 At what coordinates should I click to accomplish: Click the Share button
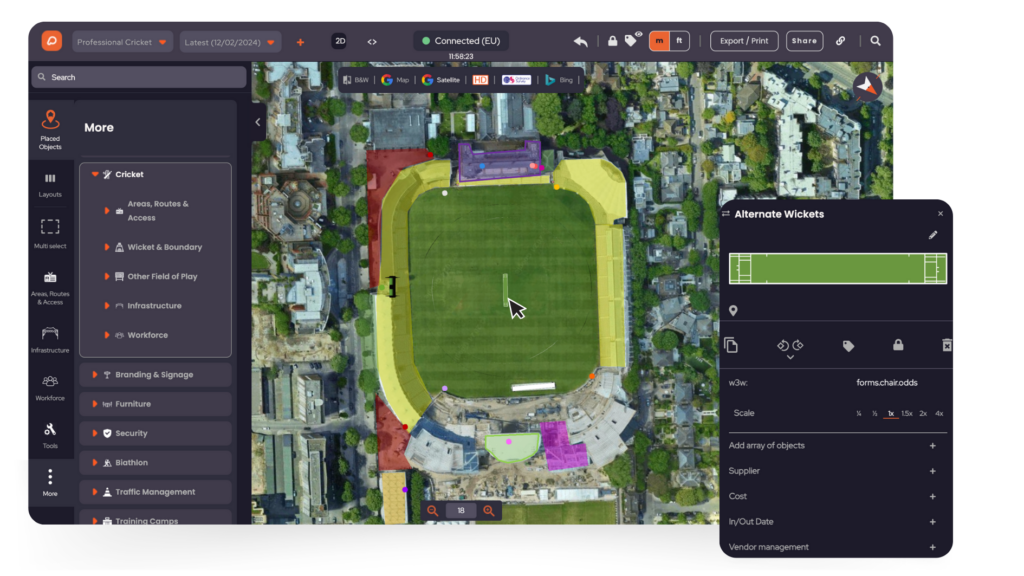coord(804,40)
